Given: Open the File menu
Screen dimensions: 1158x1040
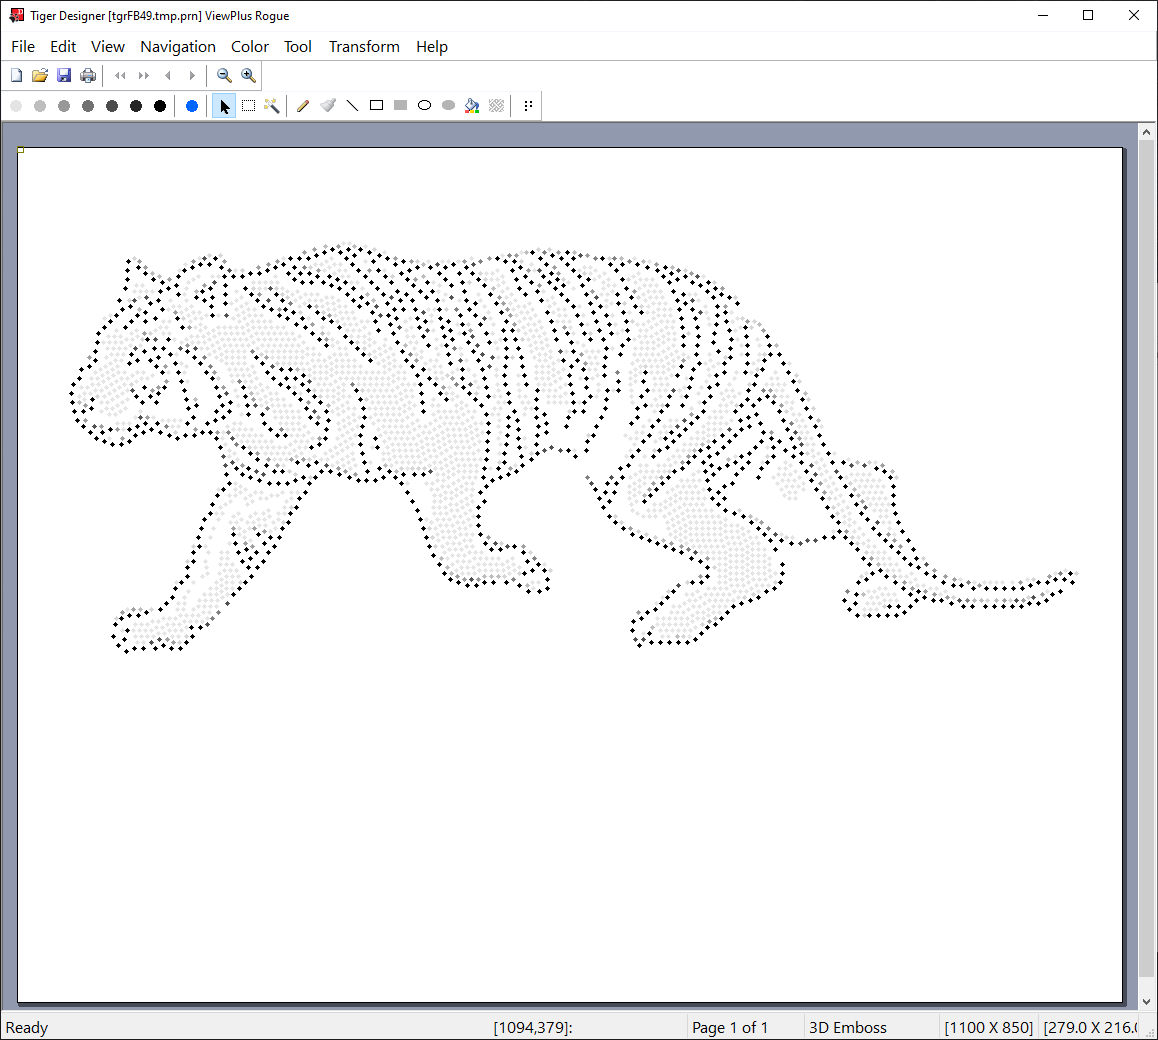Looking at the screenshot, I should [x=23, y=47].
